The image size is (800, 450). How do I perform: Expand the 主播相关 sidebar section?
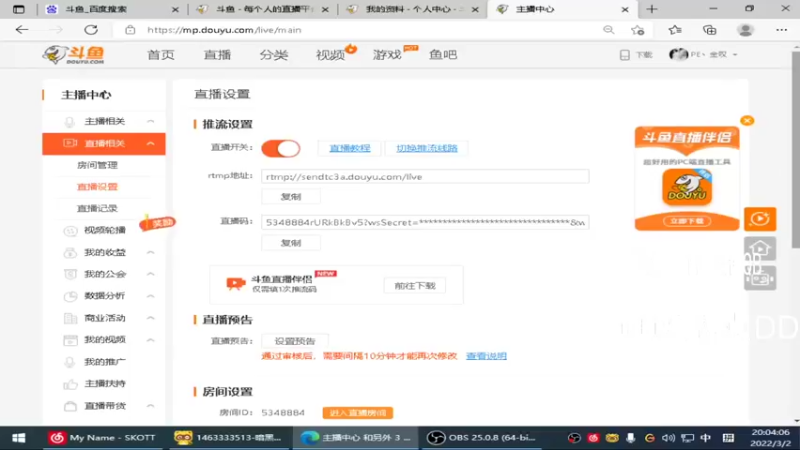tap(151, 121)
